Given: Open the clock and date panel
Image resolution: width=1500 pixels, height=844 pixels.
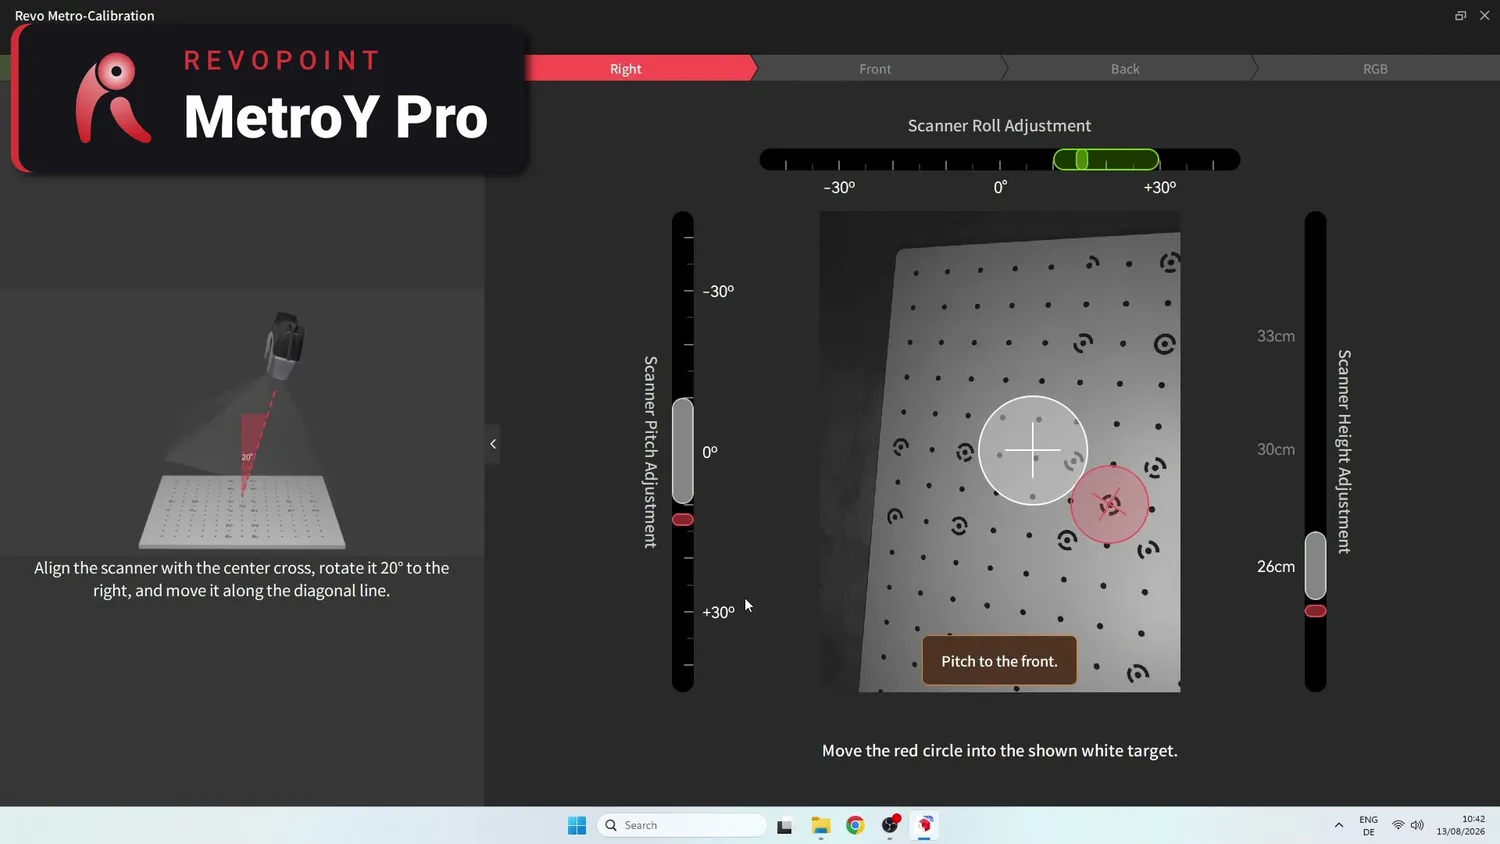Looking at the screenshot, I should (x=1461, y=825).
